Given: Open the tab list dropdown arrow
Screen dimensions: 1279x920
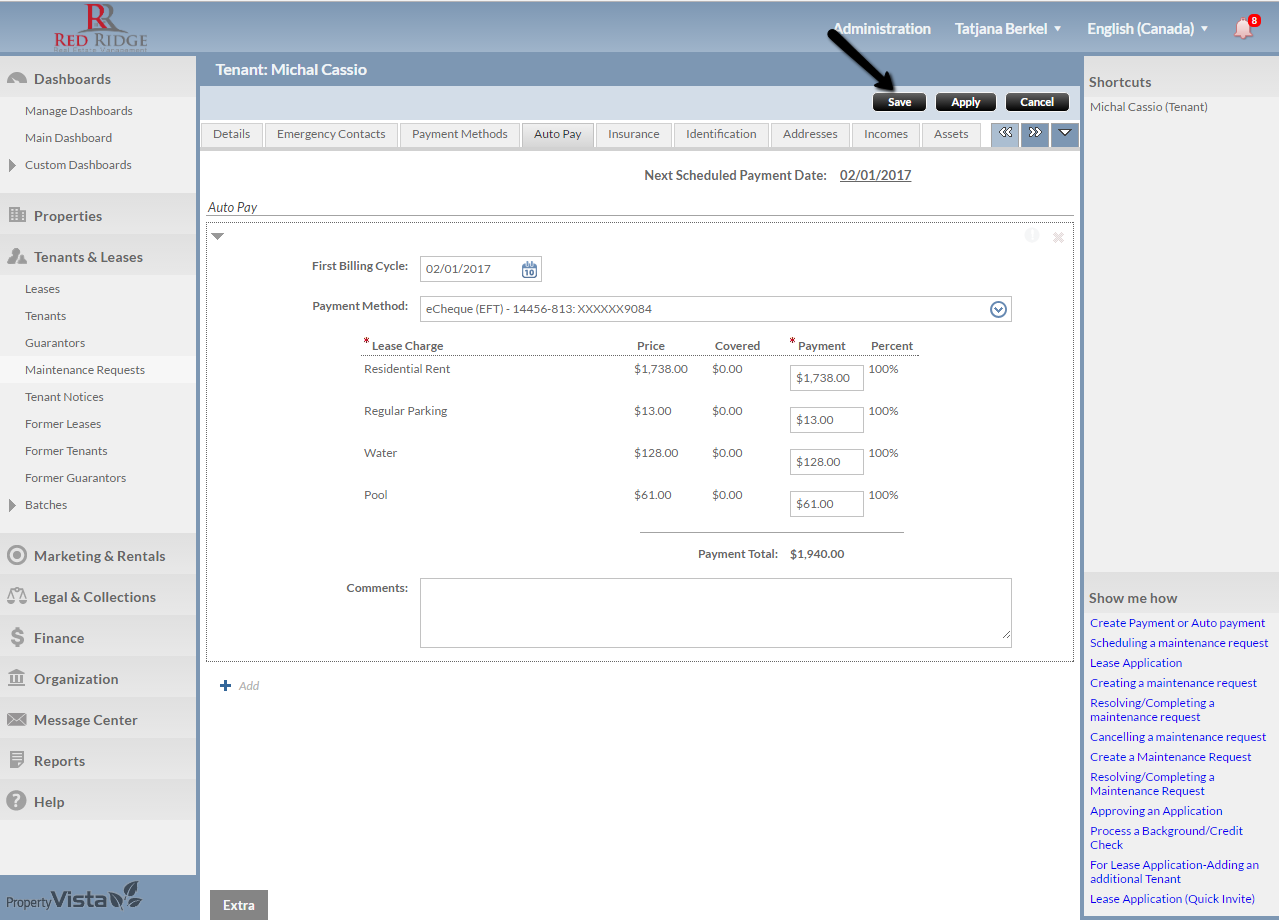Looking at the screenshot, I should tap(1064, 133).
